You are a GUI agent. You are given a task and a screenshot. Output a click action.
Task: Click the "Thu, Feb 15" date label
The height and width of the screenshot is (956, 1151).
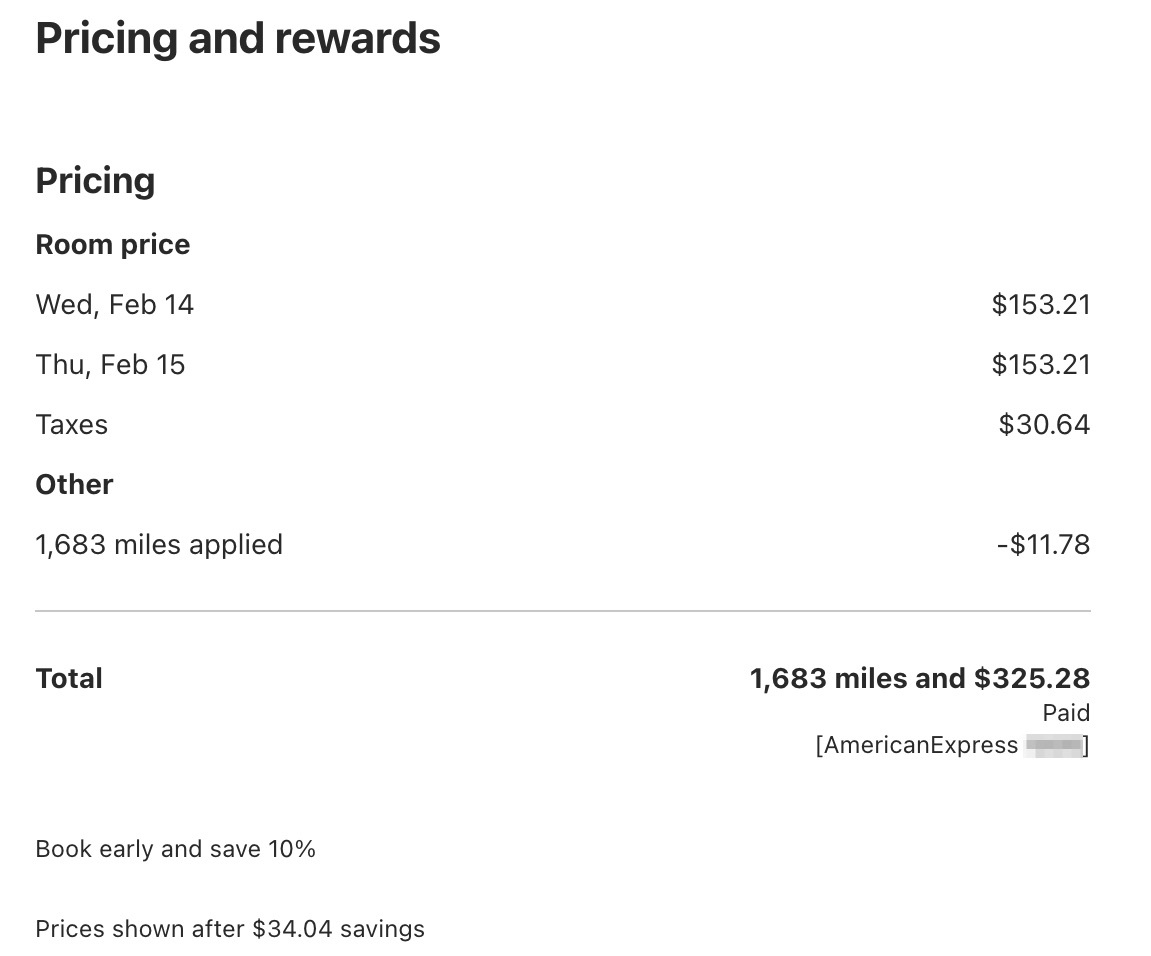pyautogui.click(x=111, y=364)
